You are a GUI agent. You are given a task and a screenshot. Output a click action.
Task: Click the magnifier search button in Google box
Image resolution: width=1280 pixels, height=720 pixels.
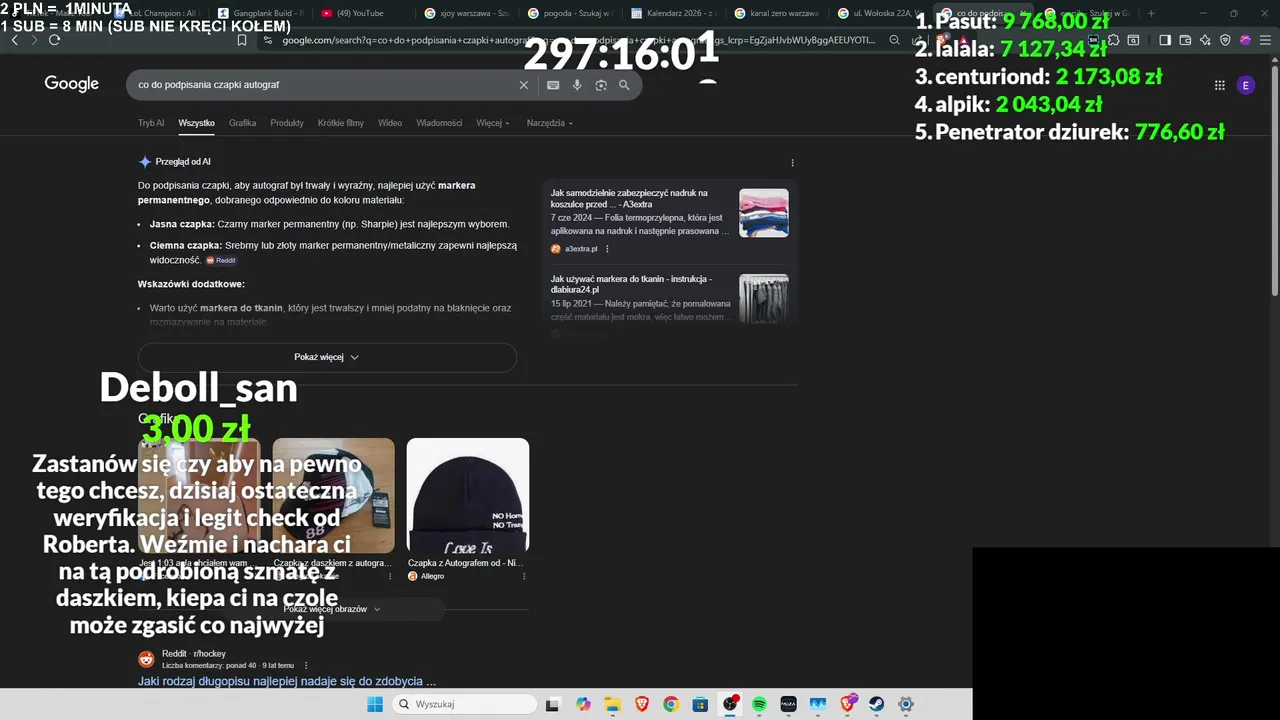(x=624, y=85)
